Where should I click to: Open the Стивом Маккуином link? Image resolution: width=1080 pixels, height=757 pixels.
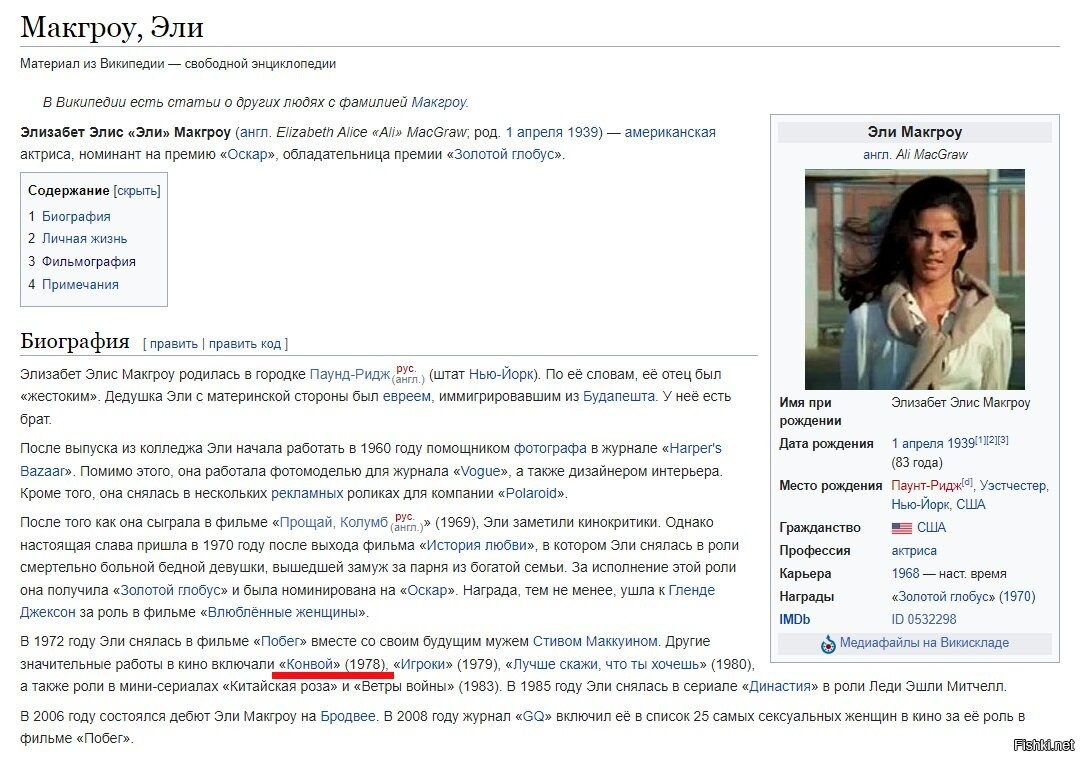[595, 642]
